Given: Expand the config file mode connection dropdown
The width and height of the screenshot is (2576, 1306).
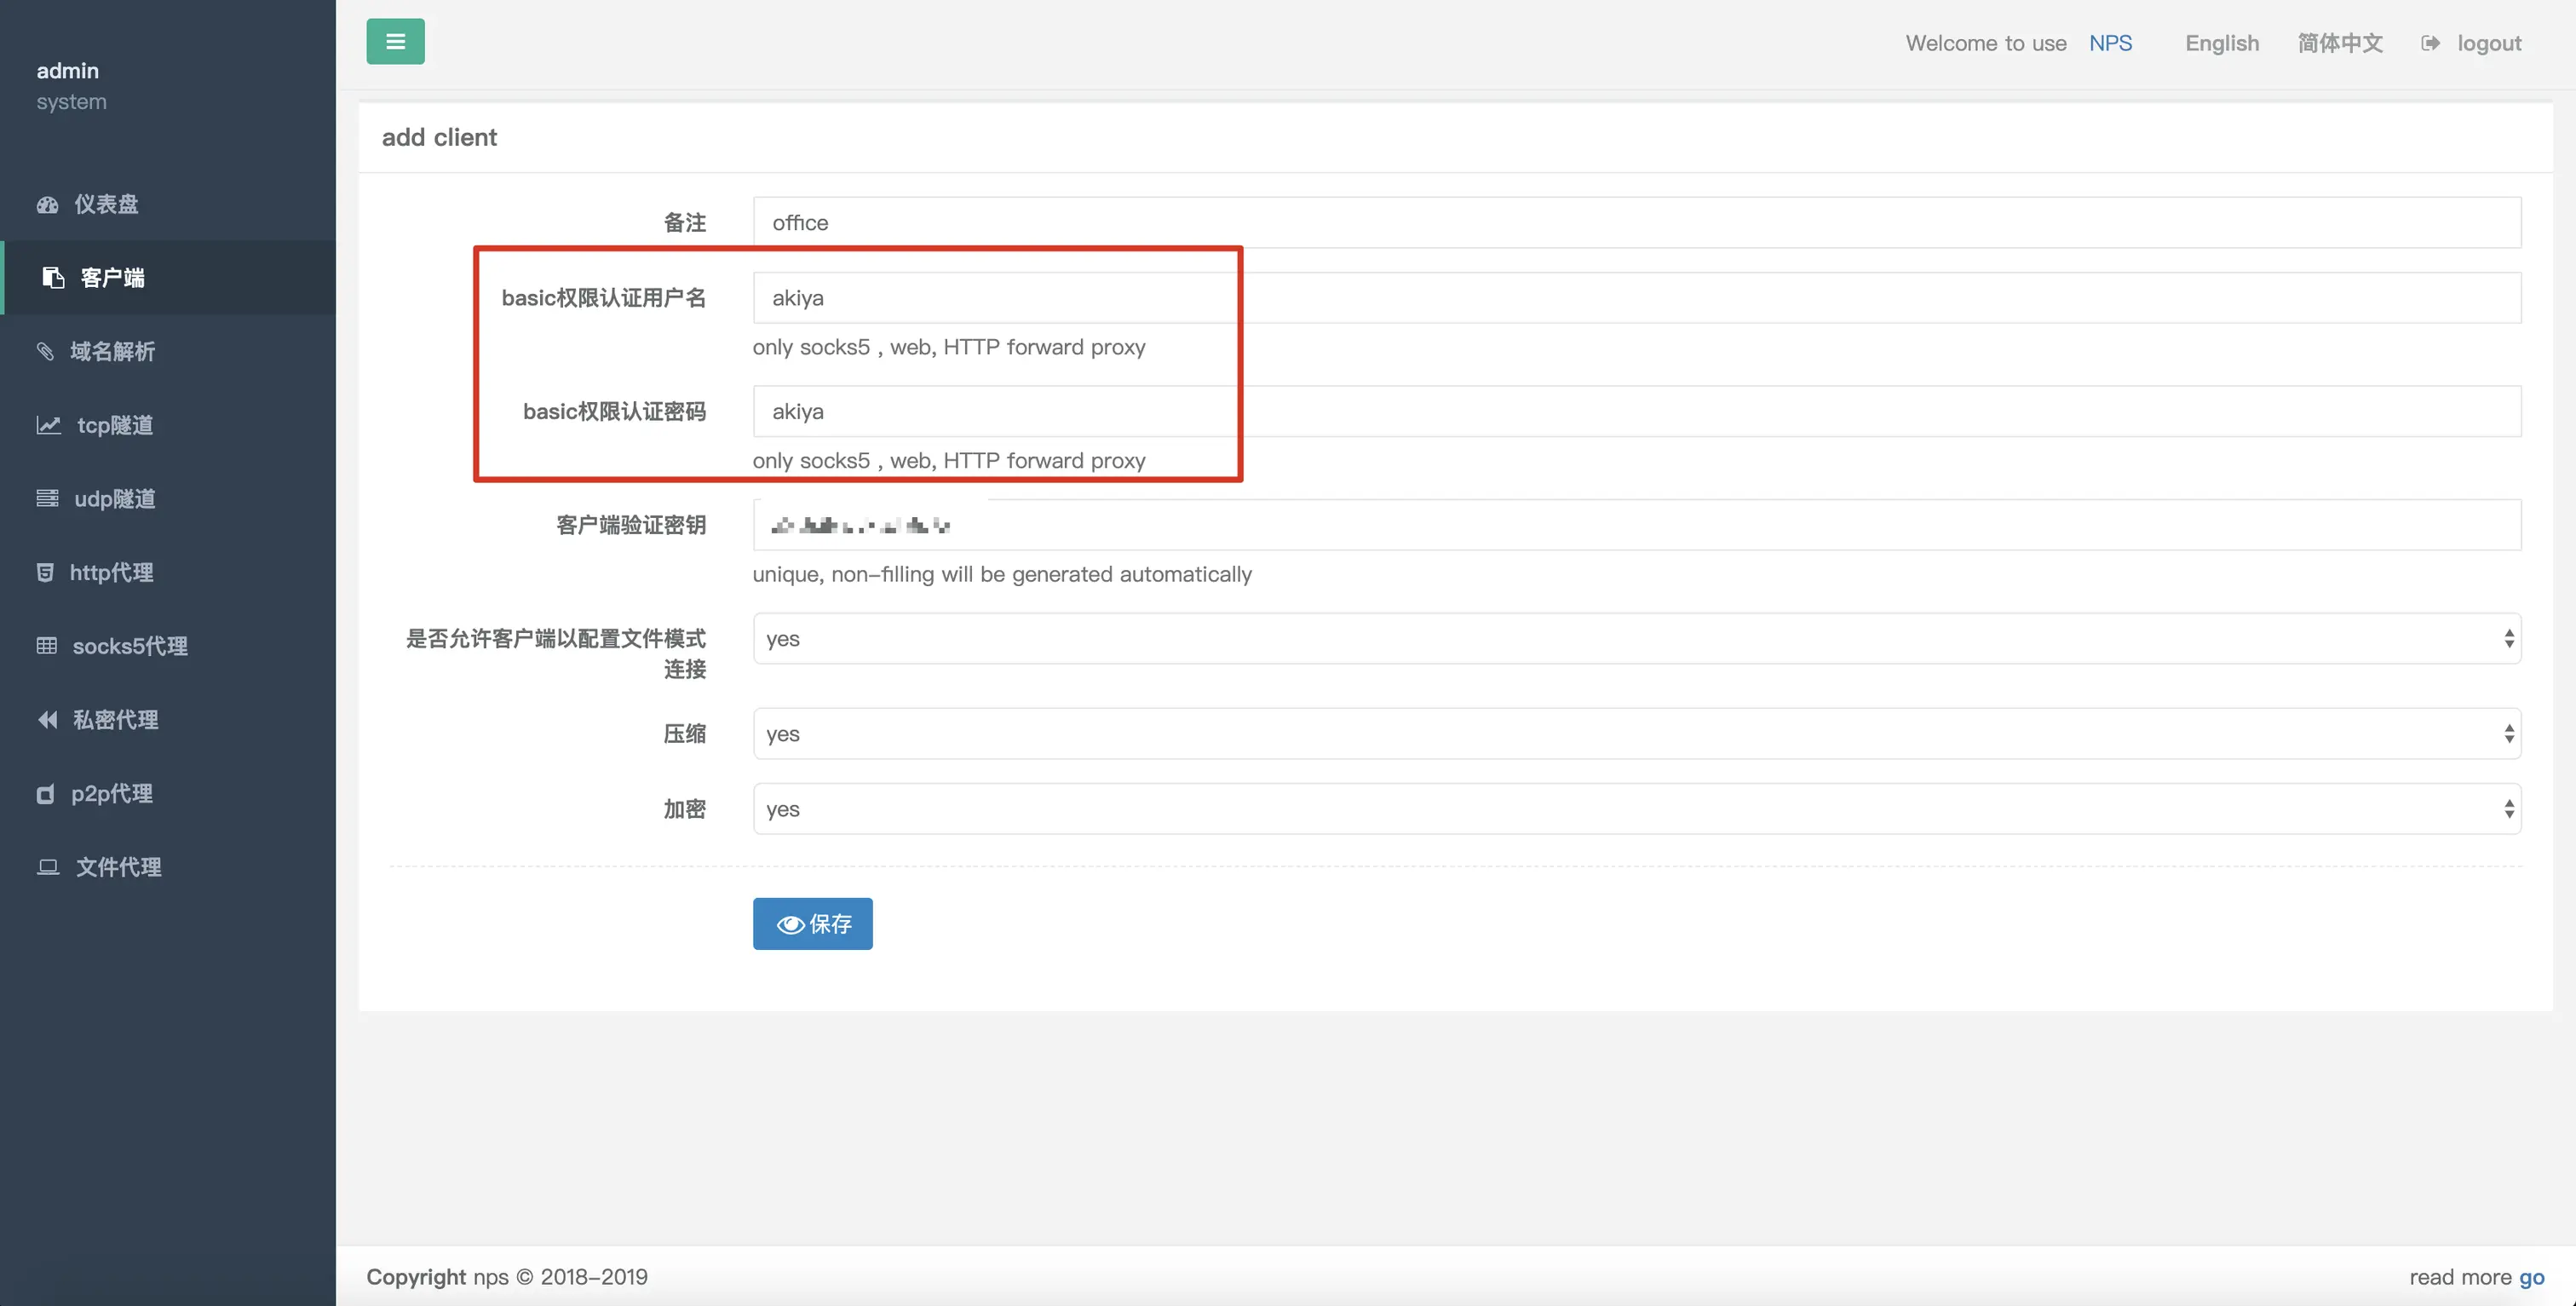Looking at the screenshot, I should tap(1636, 638).
